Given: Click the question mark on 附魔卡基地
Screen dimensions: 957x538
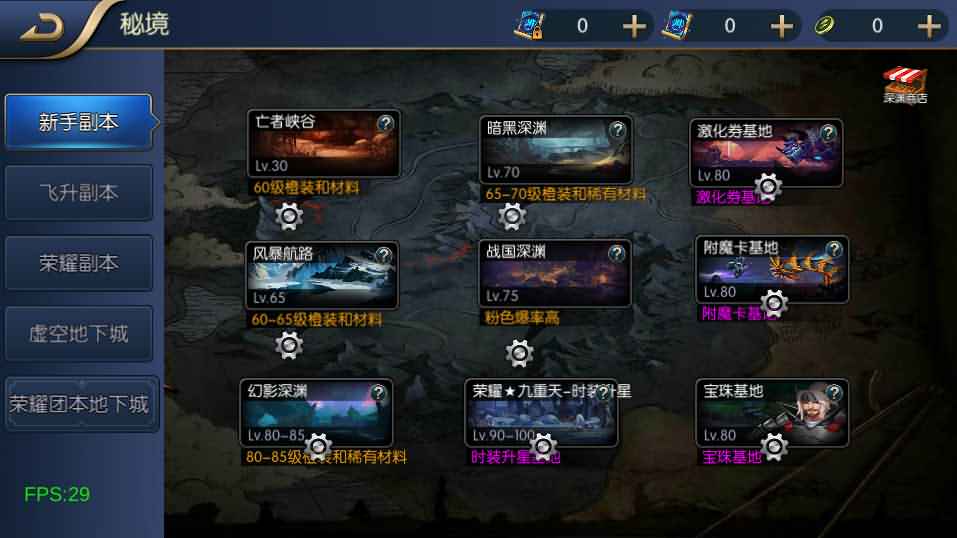Looking at the screenshot, I should pos(834,249).
